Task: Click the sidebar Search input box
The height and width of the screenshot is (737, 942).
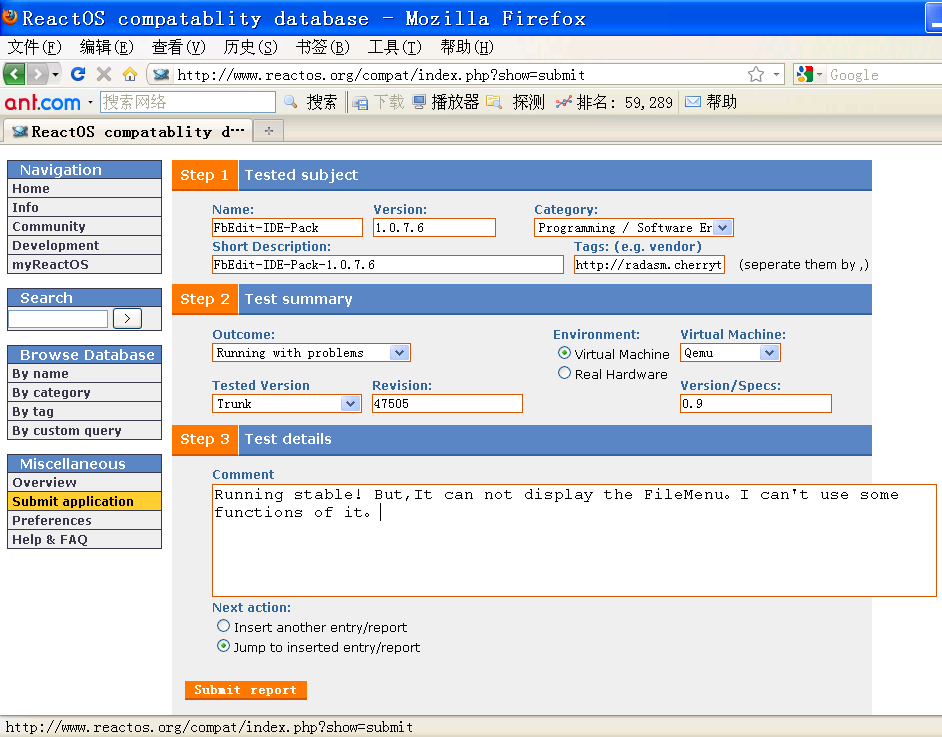Action: pyautogui.click(x=58, y=318)
